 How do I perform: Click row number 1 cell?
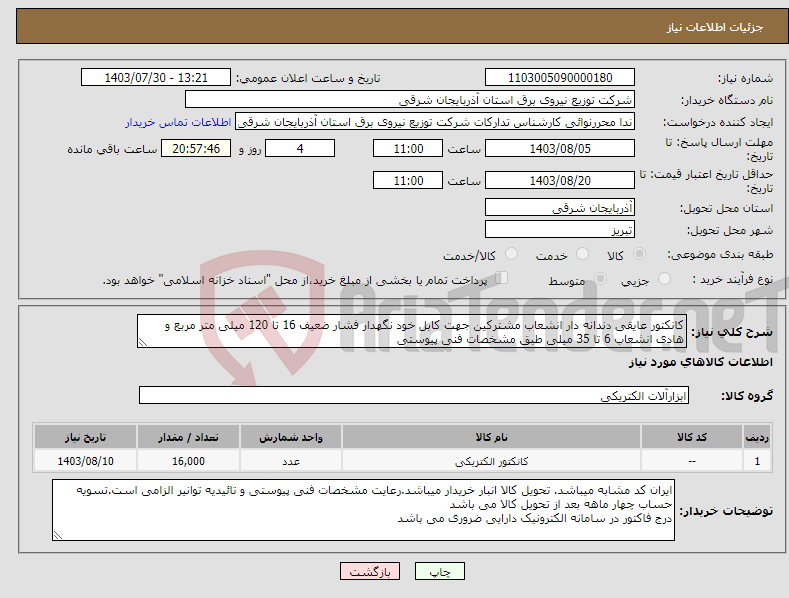(x=757, y=461)
